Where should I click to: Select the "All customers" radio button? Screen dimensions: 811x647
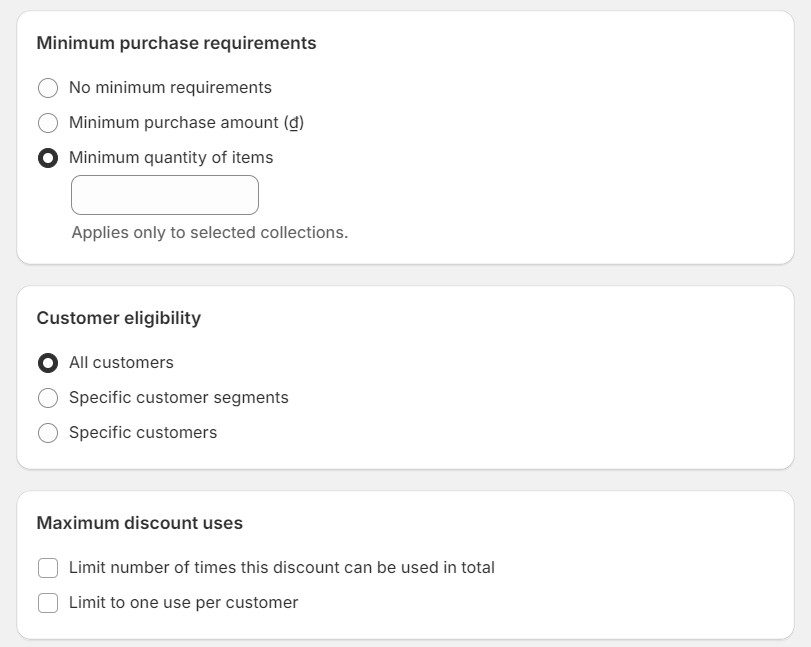click(x=48, y=363)
